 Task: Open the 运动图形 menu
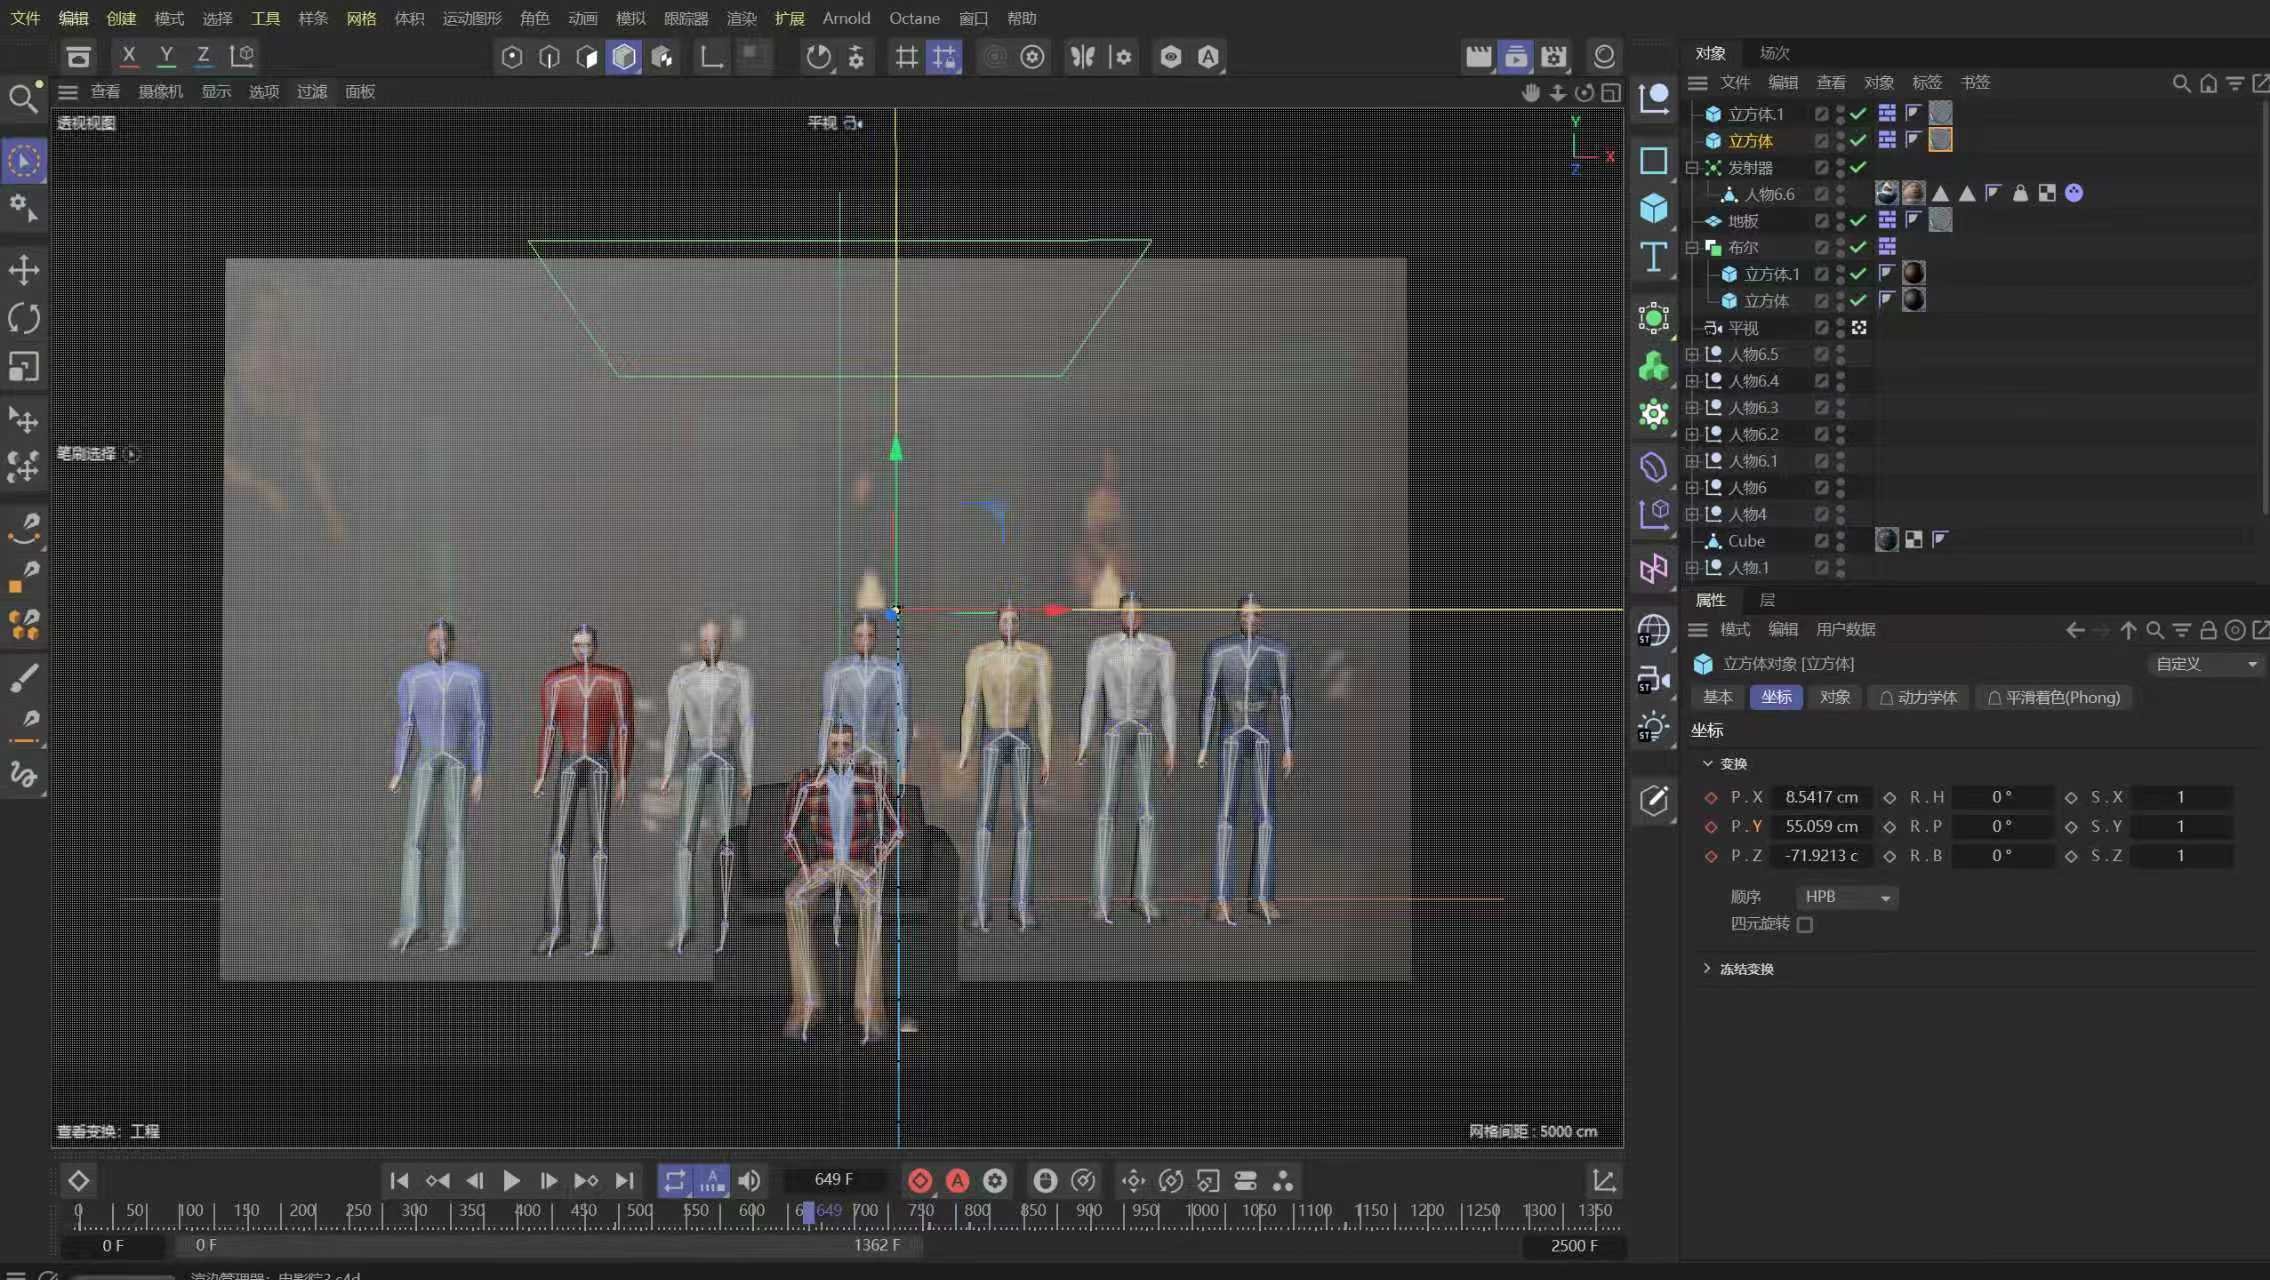(472, 18)
